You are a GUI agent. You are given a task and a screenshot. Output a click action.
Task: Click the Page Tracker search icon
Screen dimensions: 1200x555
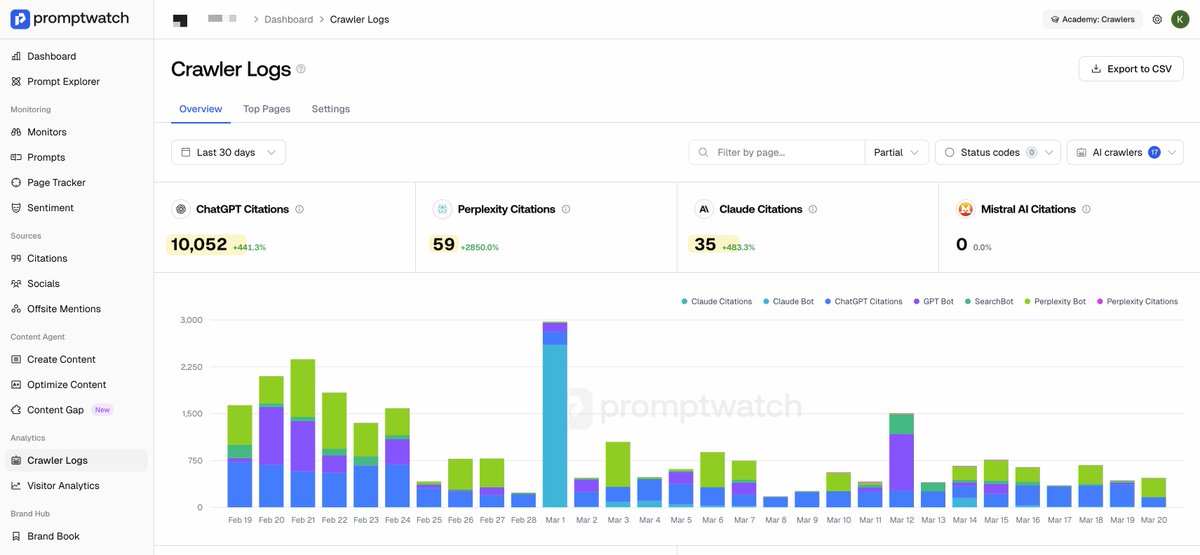point(16,182)
